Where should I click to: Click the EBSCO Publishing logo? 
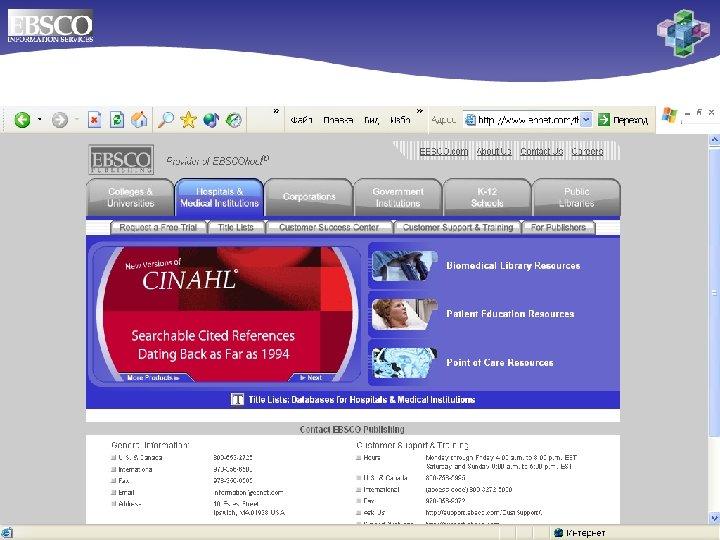coord(121,160)
